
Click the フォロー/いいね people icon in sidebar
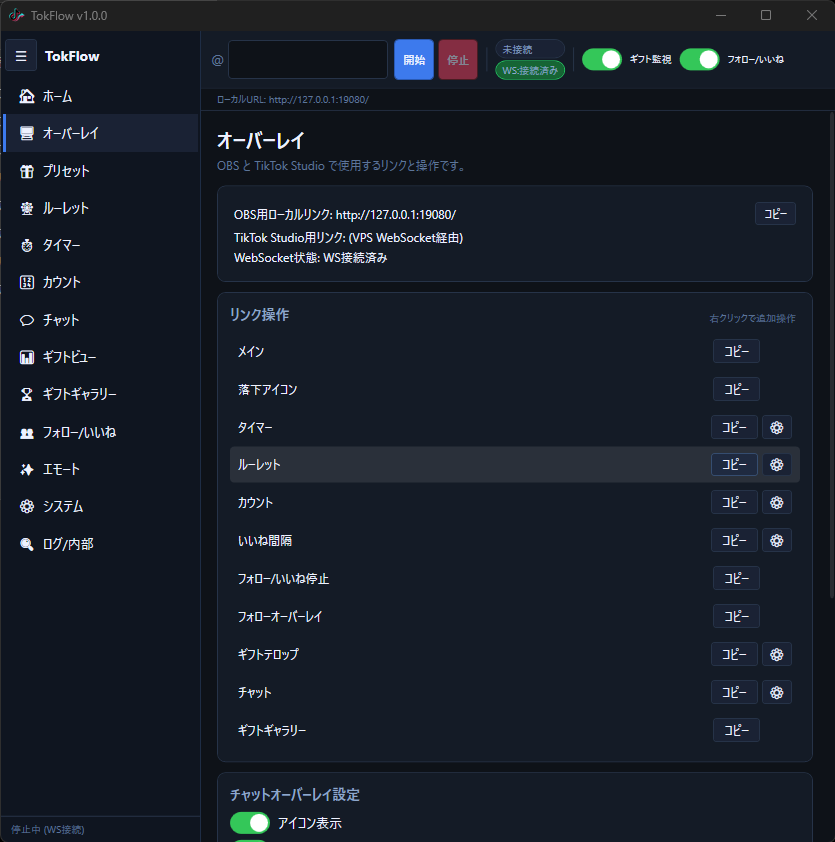pos(26,432)
